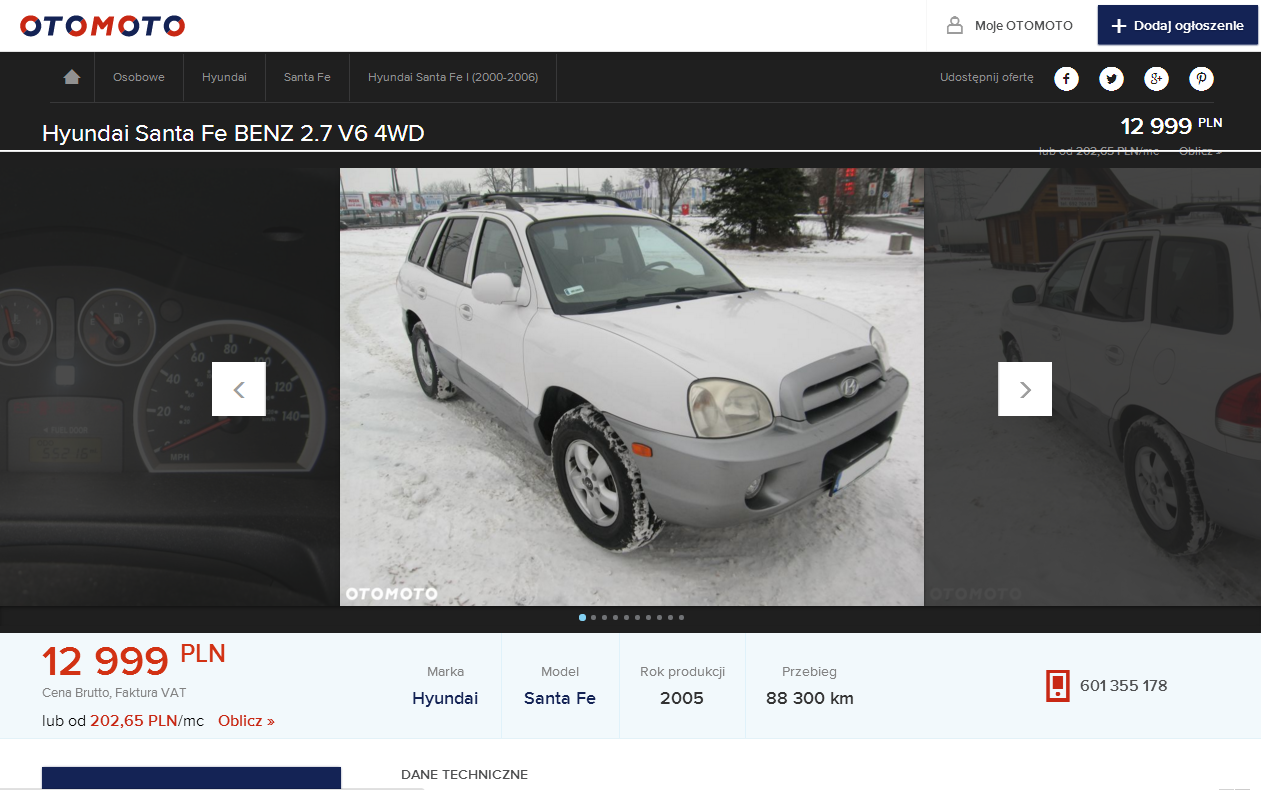Share offer on Google Plus

1156,79
